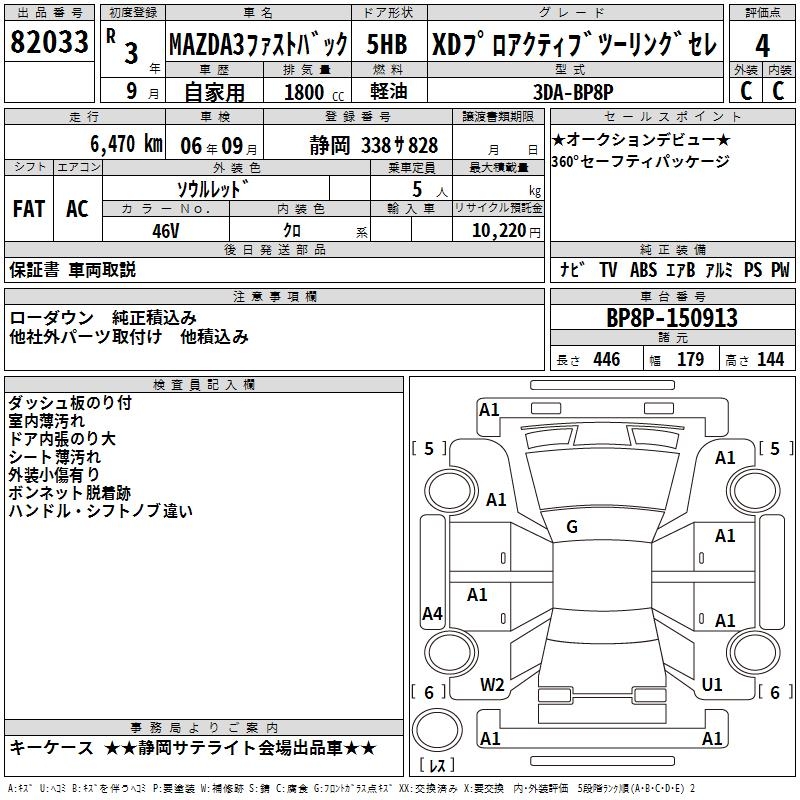The image size is (800, 800).
Task: Select the note line ローダウン 純正積込み
Action: [103, 318]
